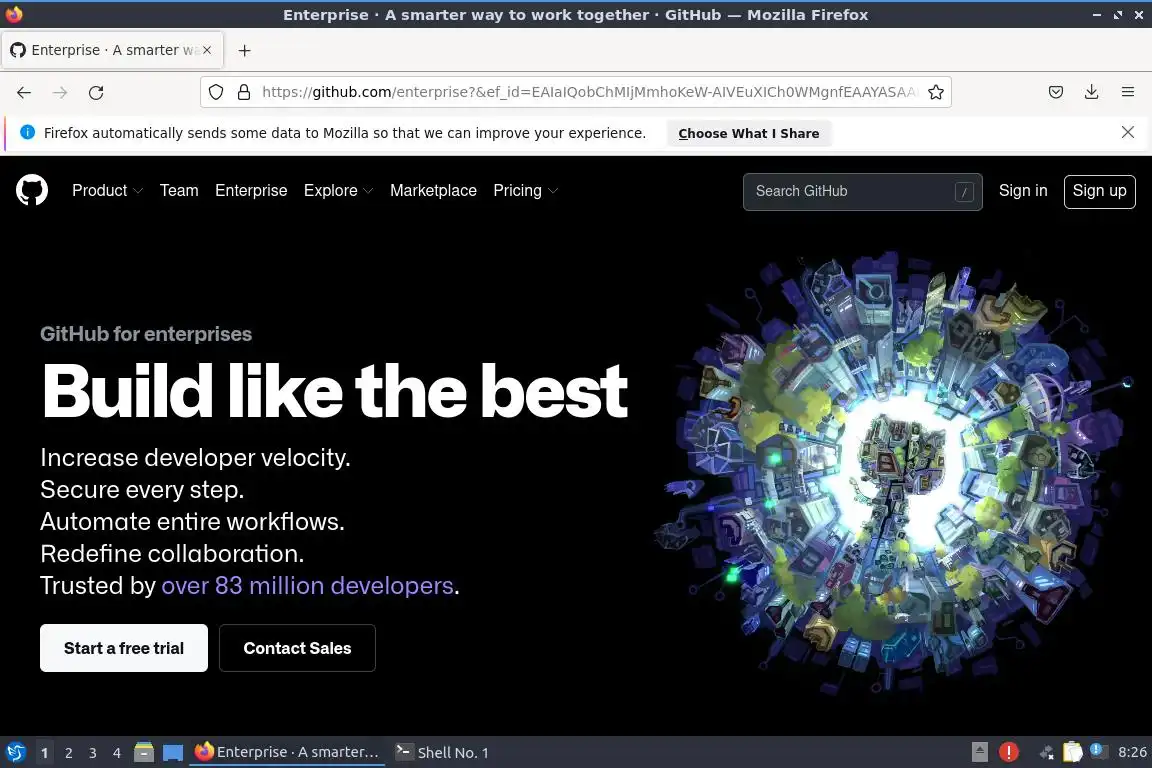
Task: Click the info icon in notification bar
Action: point(27,132)
